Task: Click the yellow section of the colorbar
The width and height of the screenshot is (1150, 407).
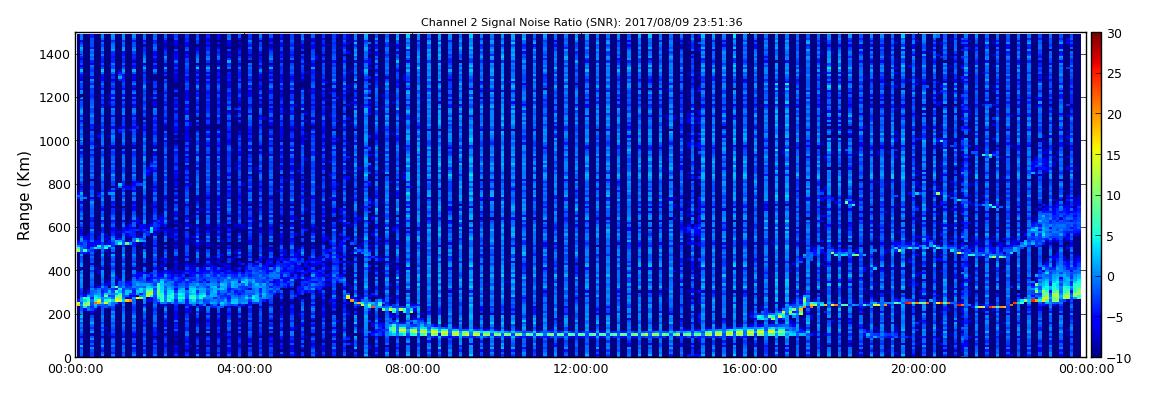Action: (1096, 150)
